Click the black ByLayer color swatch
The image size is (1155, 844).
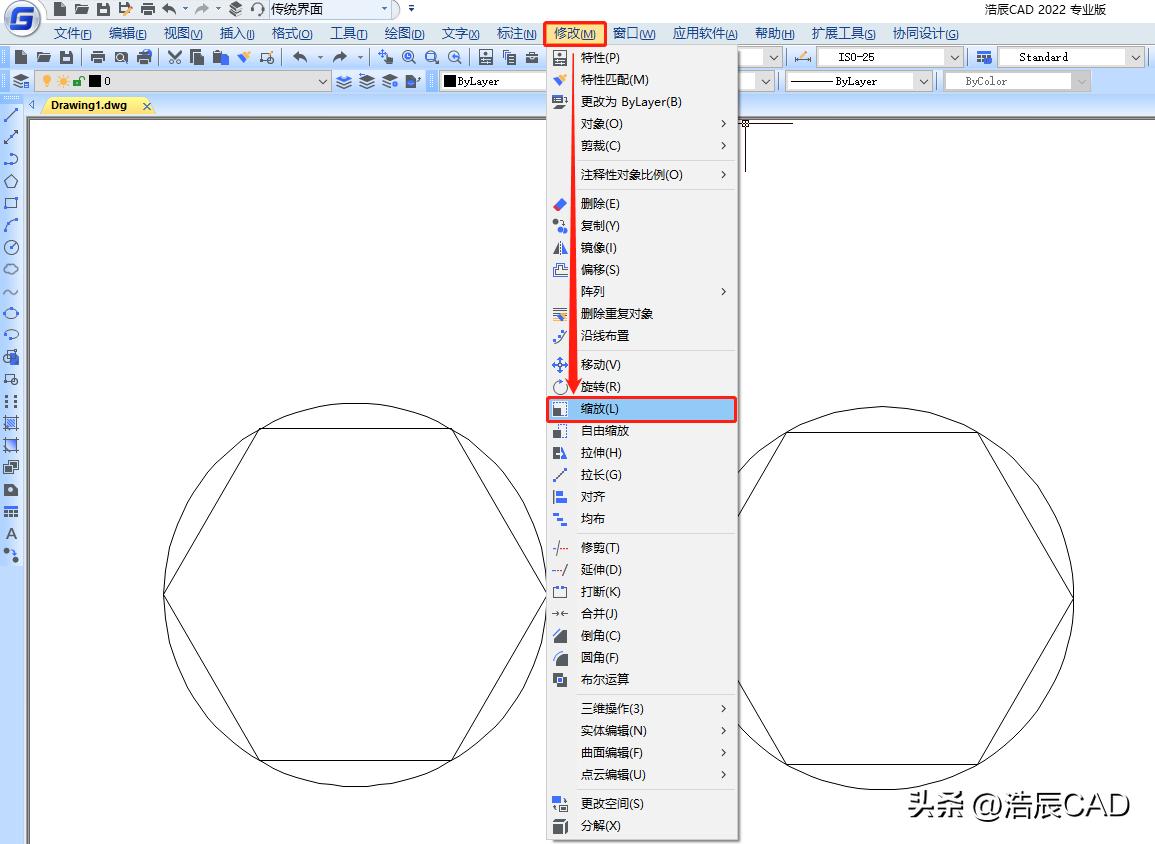click(x=450, y=81)
